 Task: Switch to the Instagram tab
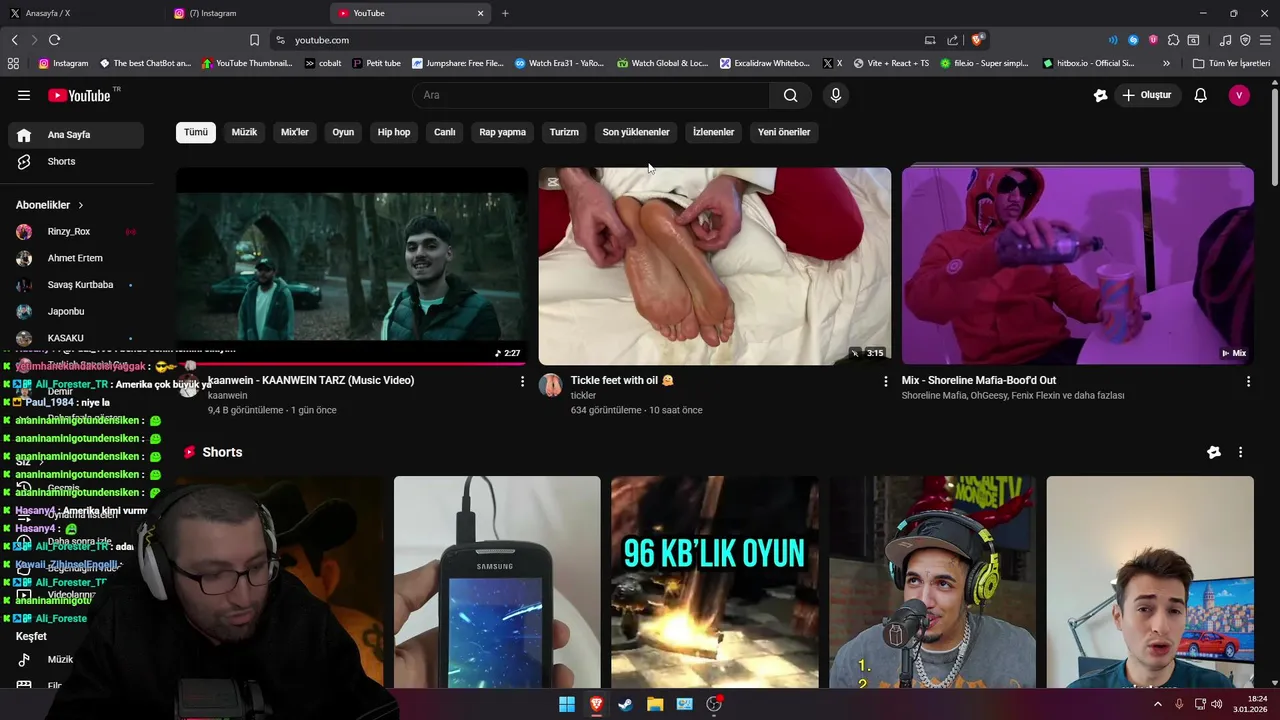246,13
